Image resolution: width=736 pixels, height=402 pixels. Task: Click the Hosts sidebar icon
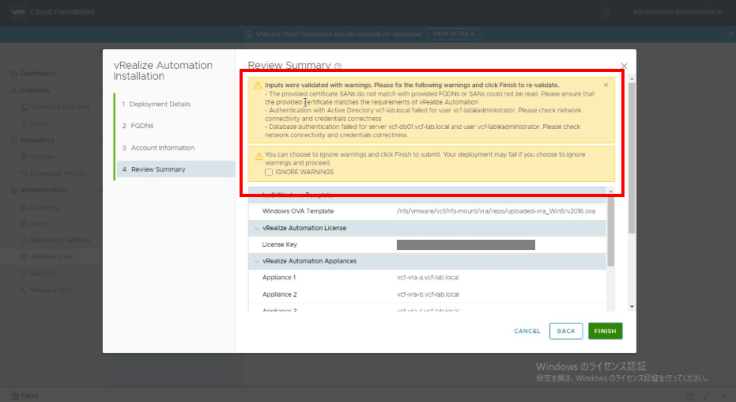click(x=24, y=124)
